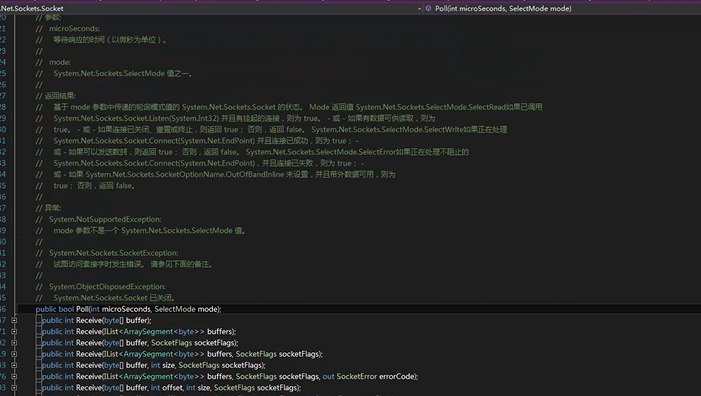
Task: Expand the Receive(IList<ArraySegment<byte>> buffers) outline node
Action: (14, 332)
